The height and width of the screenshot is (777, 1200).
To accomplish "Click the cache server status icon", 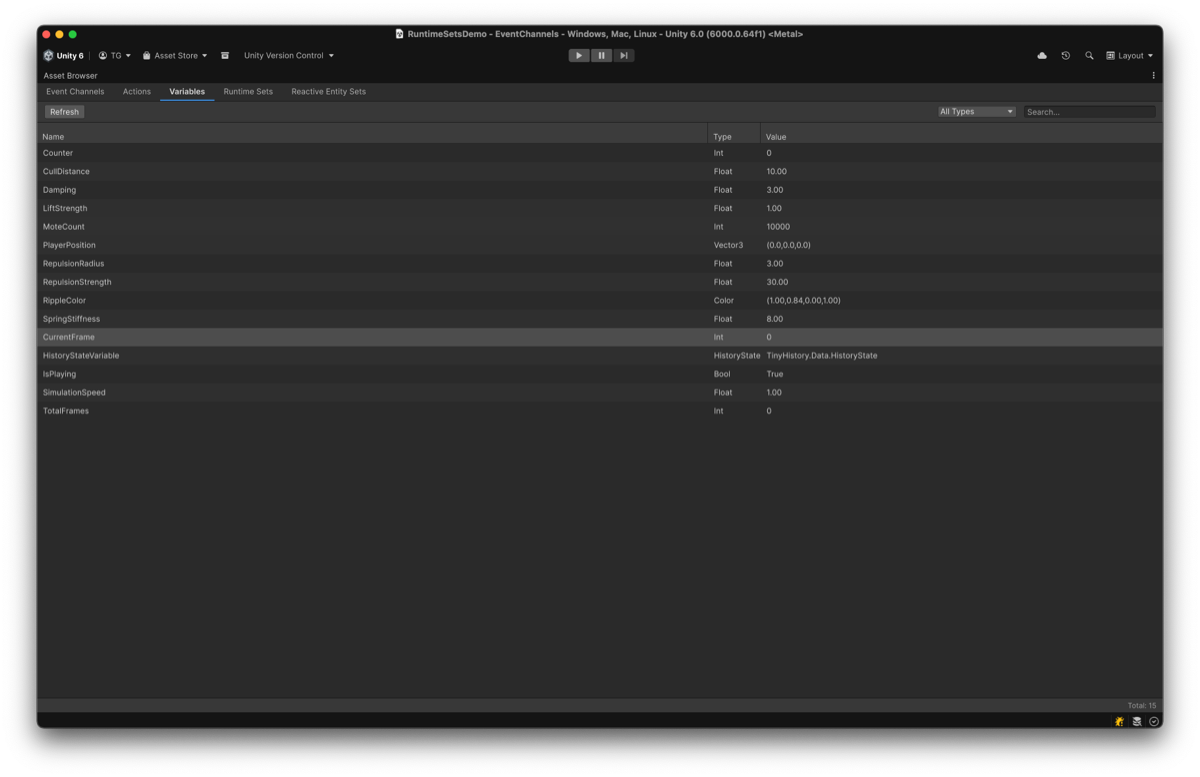I will pos(1136,721).
